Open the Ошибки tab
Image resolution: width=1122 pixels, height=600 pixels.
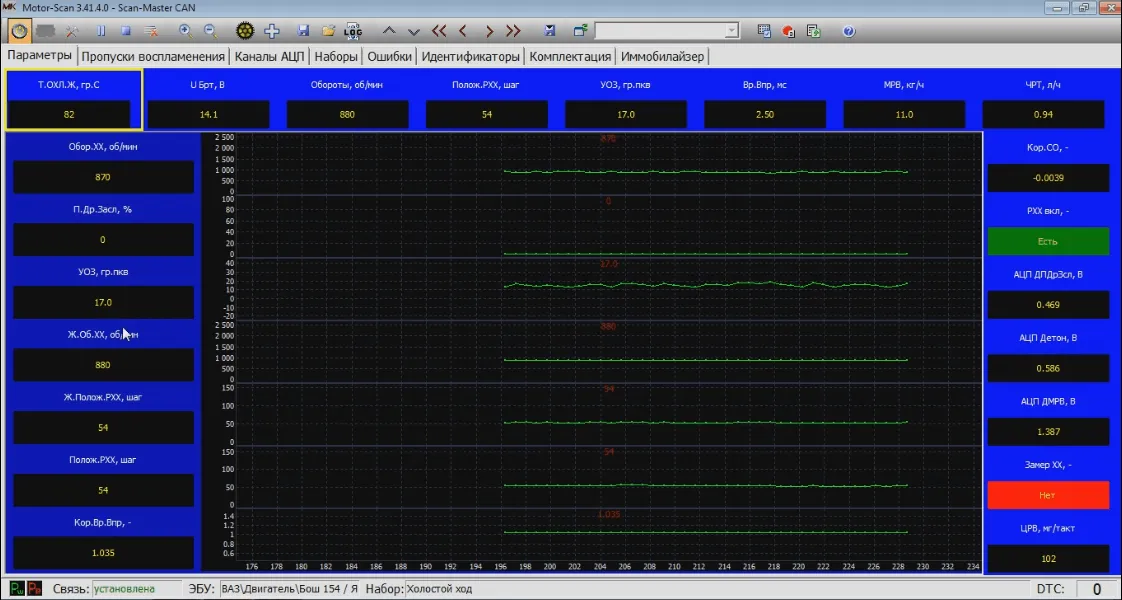click(x=390, y=56)
